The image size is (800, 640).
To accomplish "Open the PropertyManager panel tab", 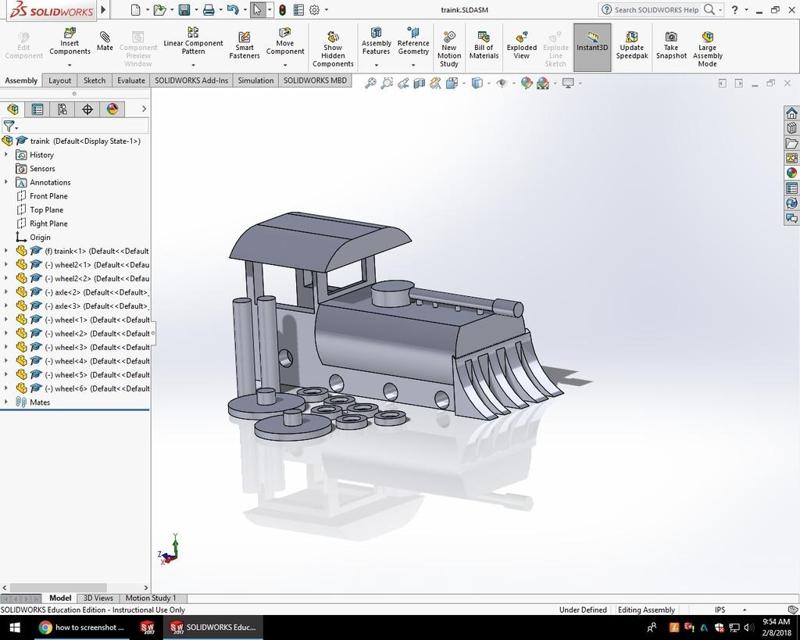I will point(37,109).
